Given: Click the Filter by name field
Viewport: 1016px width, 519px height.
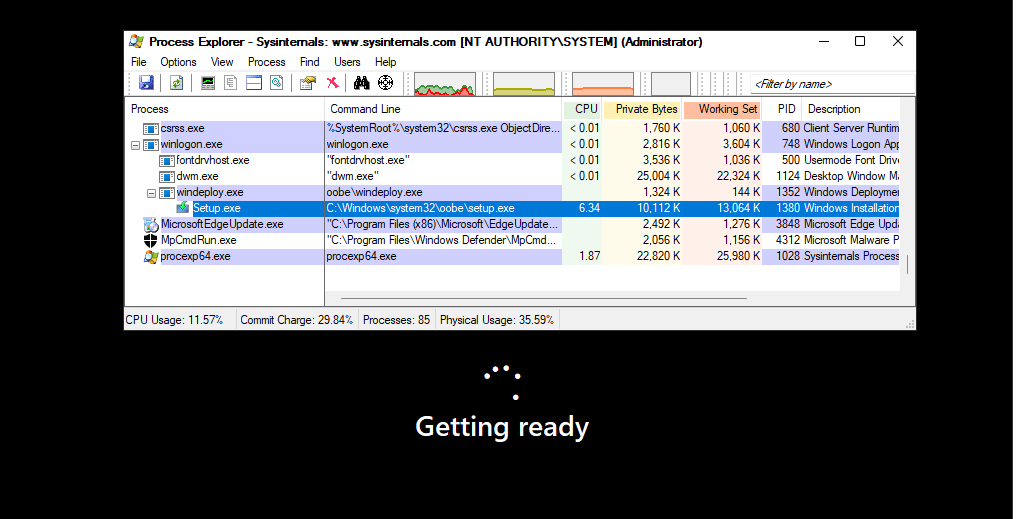Looking at the screenshot, I should [833, 84].
